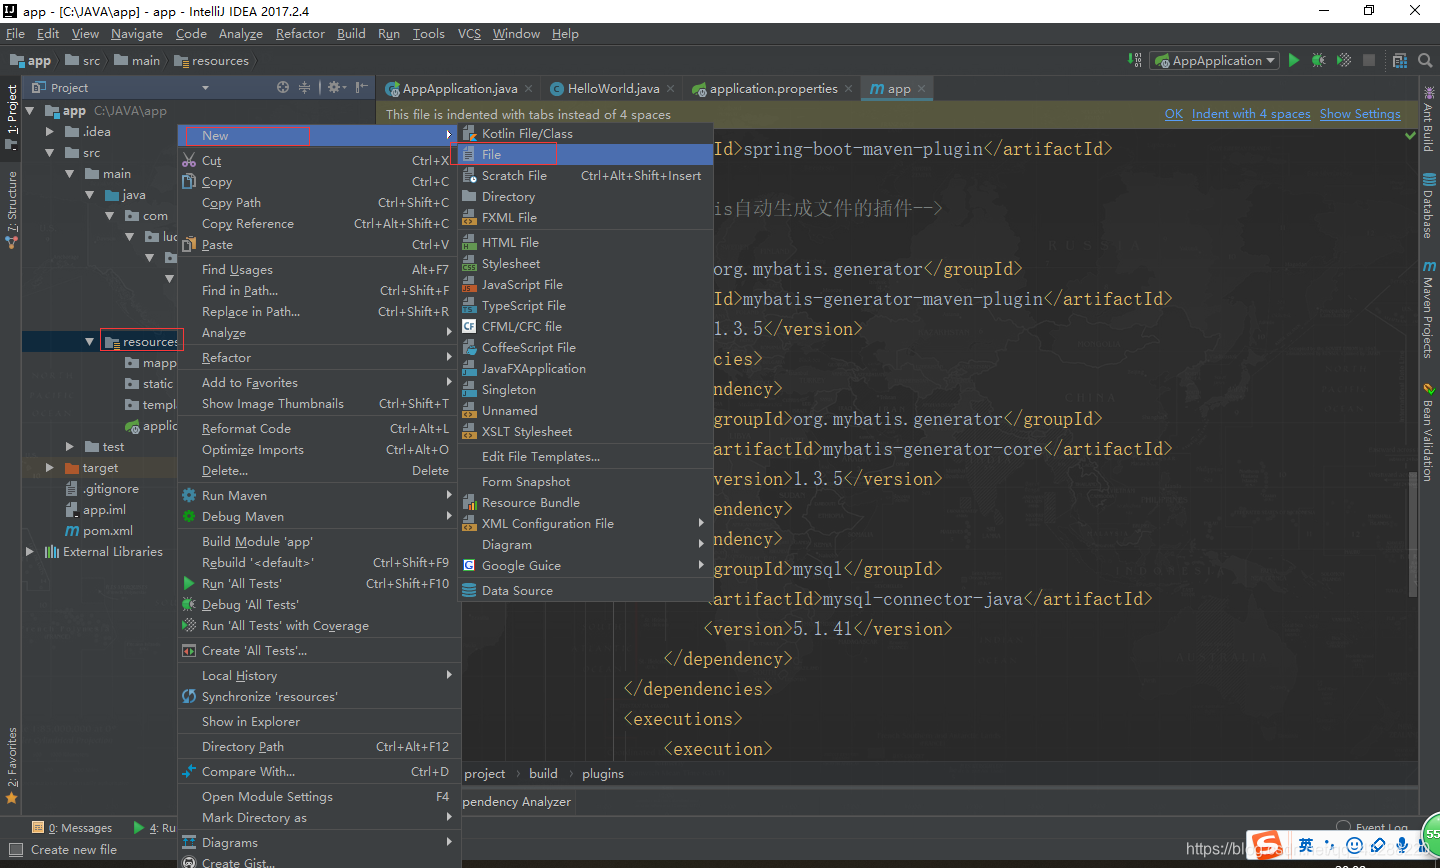Viewport: 1440px width, 868px height.
Task: Toggle the 1: Project tool window
Action: (x=11, y=116)
